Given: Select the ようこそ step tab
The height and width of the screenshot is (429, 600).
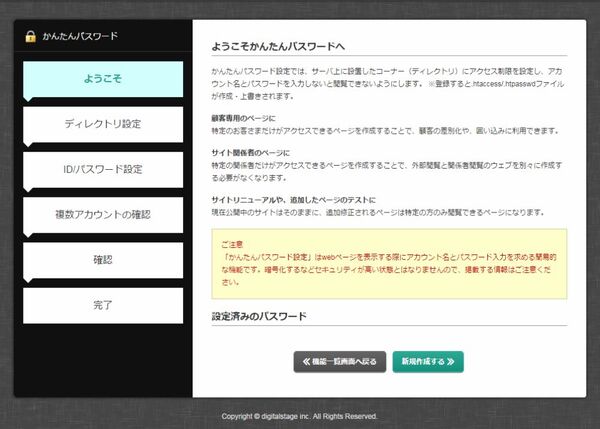Looking at the screenshot, I should [103, 79].
